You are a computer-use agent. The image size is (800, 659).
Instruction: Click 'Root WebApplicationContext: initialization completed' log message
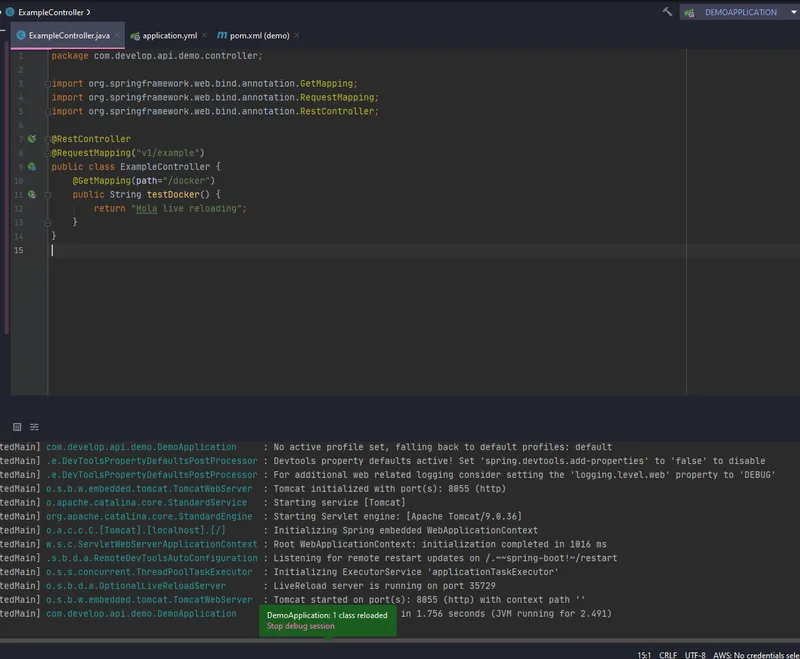coord(440,544)
